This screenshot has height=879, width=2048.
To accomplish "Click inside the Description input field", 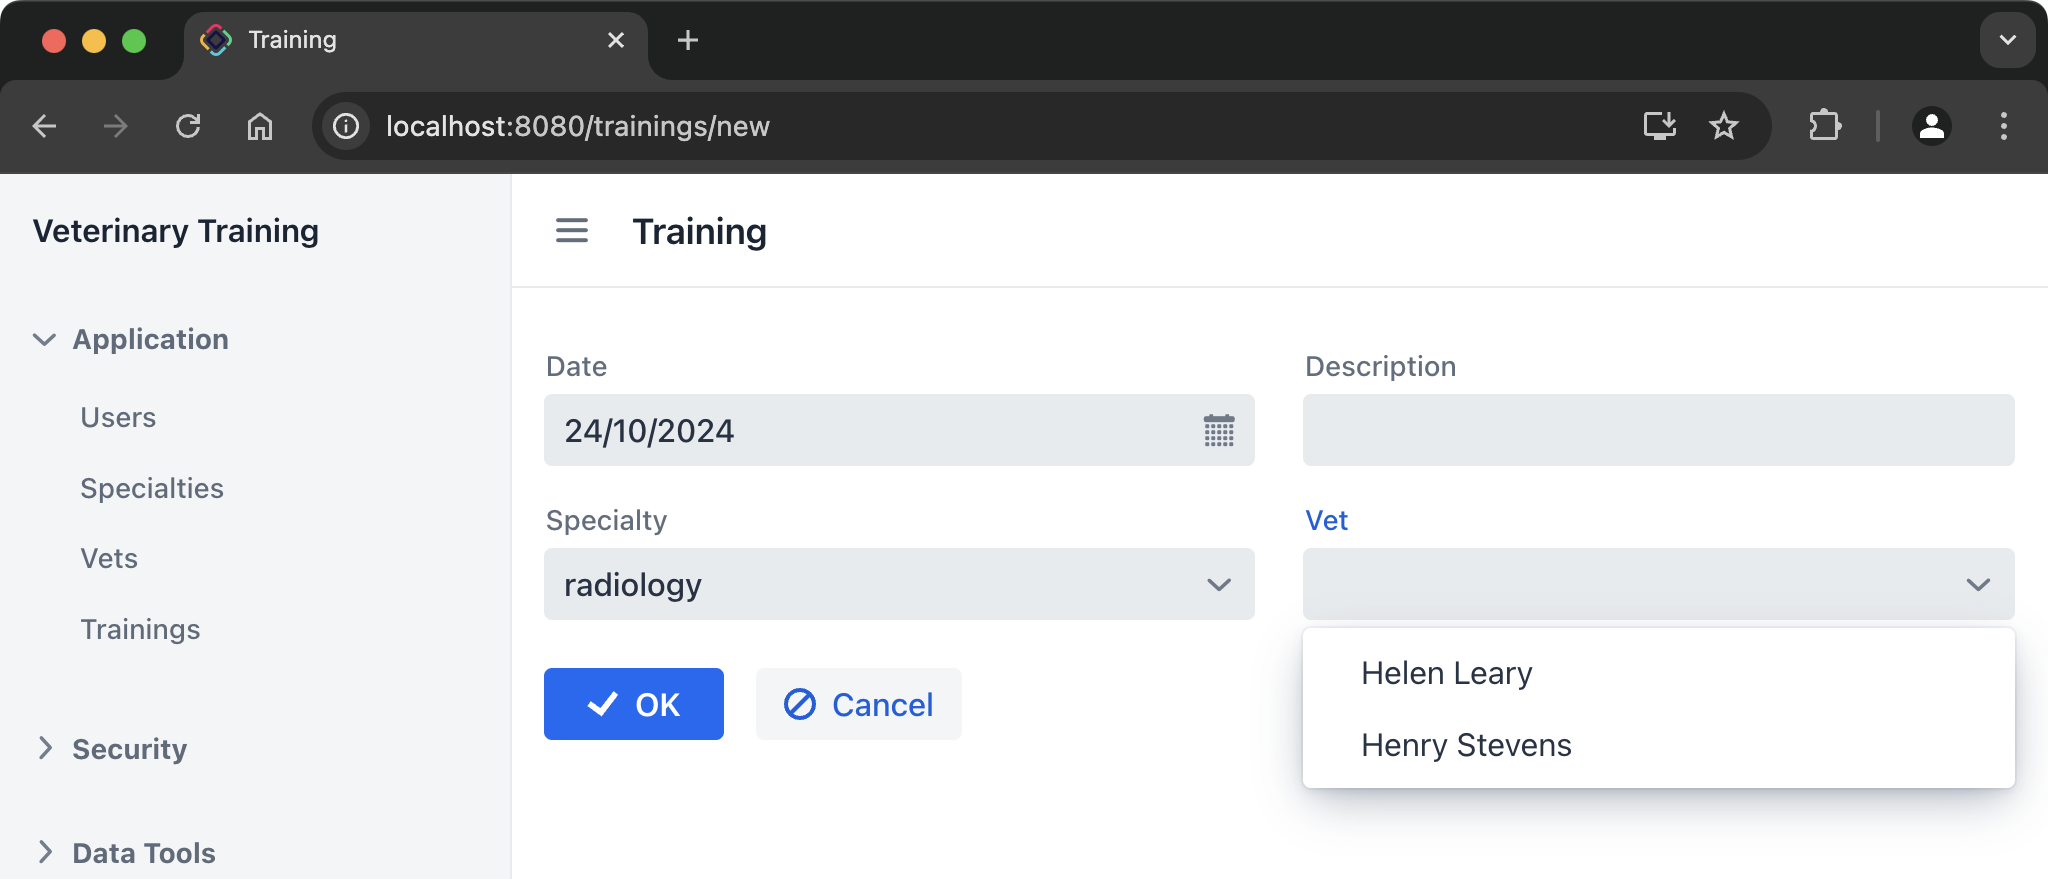I will coord(1657,430).
